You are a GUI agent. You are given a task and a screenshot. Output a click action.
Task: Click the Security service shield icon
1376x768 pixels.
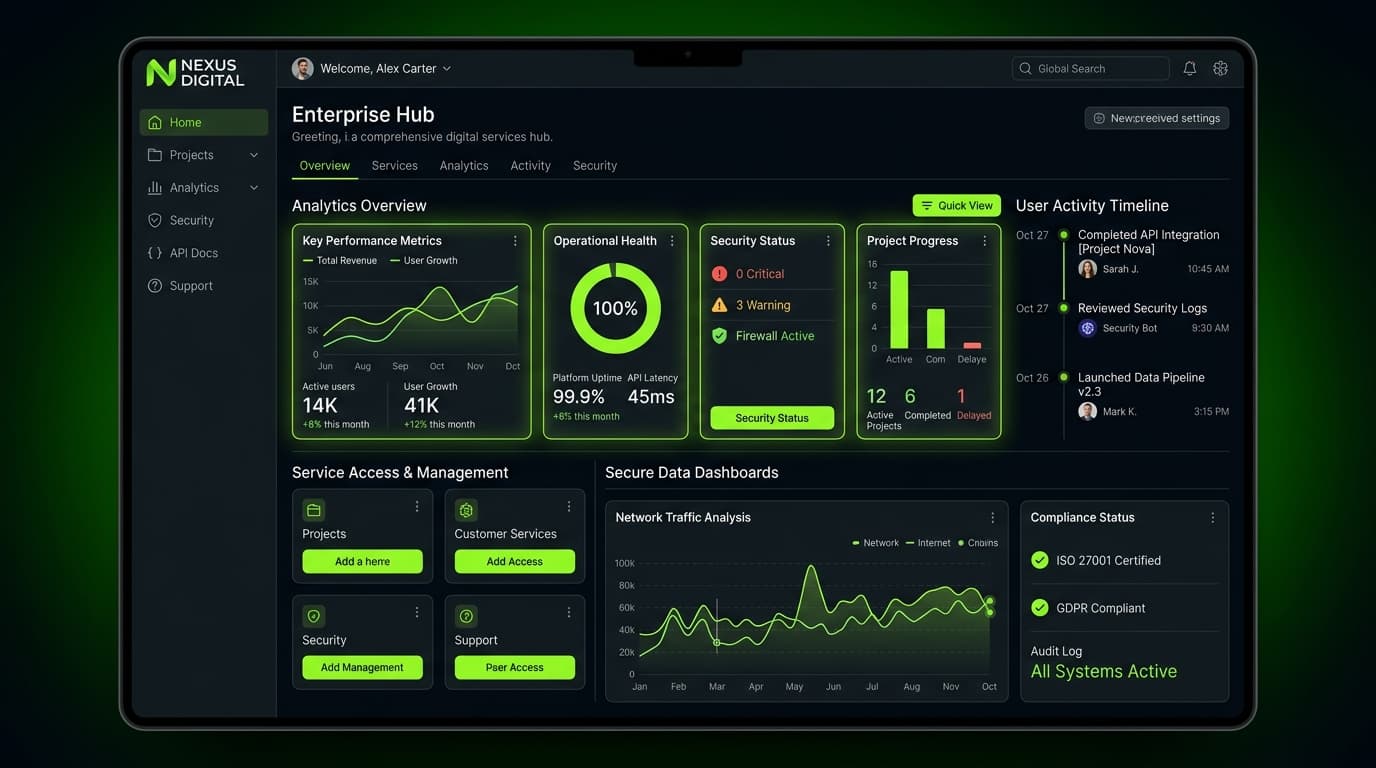pyautogui.click(x=314, y=616)
